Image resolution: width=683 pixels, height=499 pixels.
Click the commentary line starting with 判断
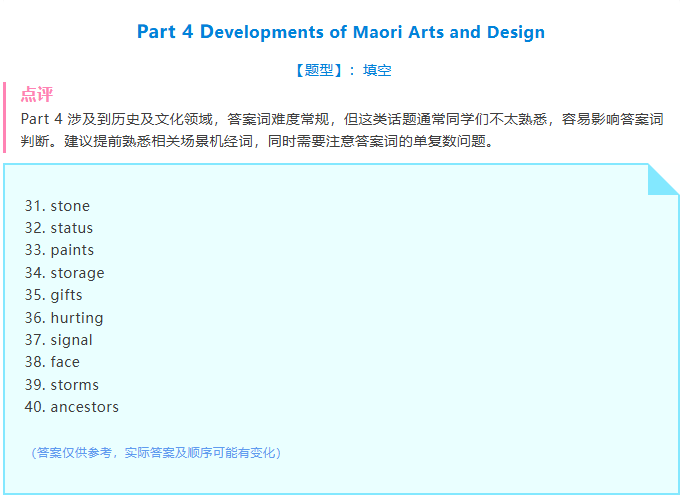tap(256, 141)
